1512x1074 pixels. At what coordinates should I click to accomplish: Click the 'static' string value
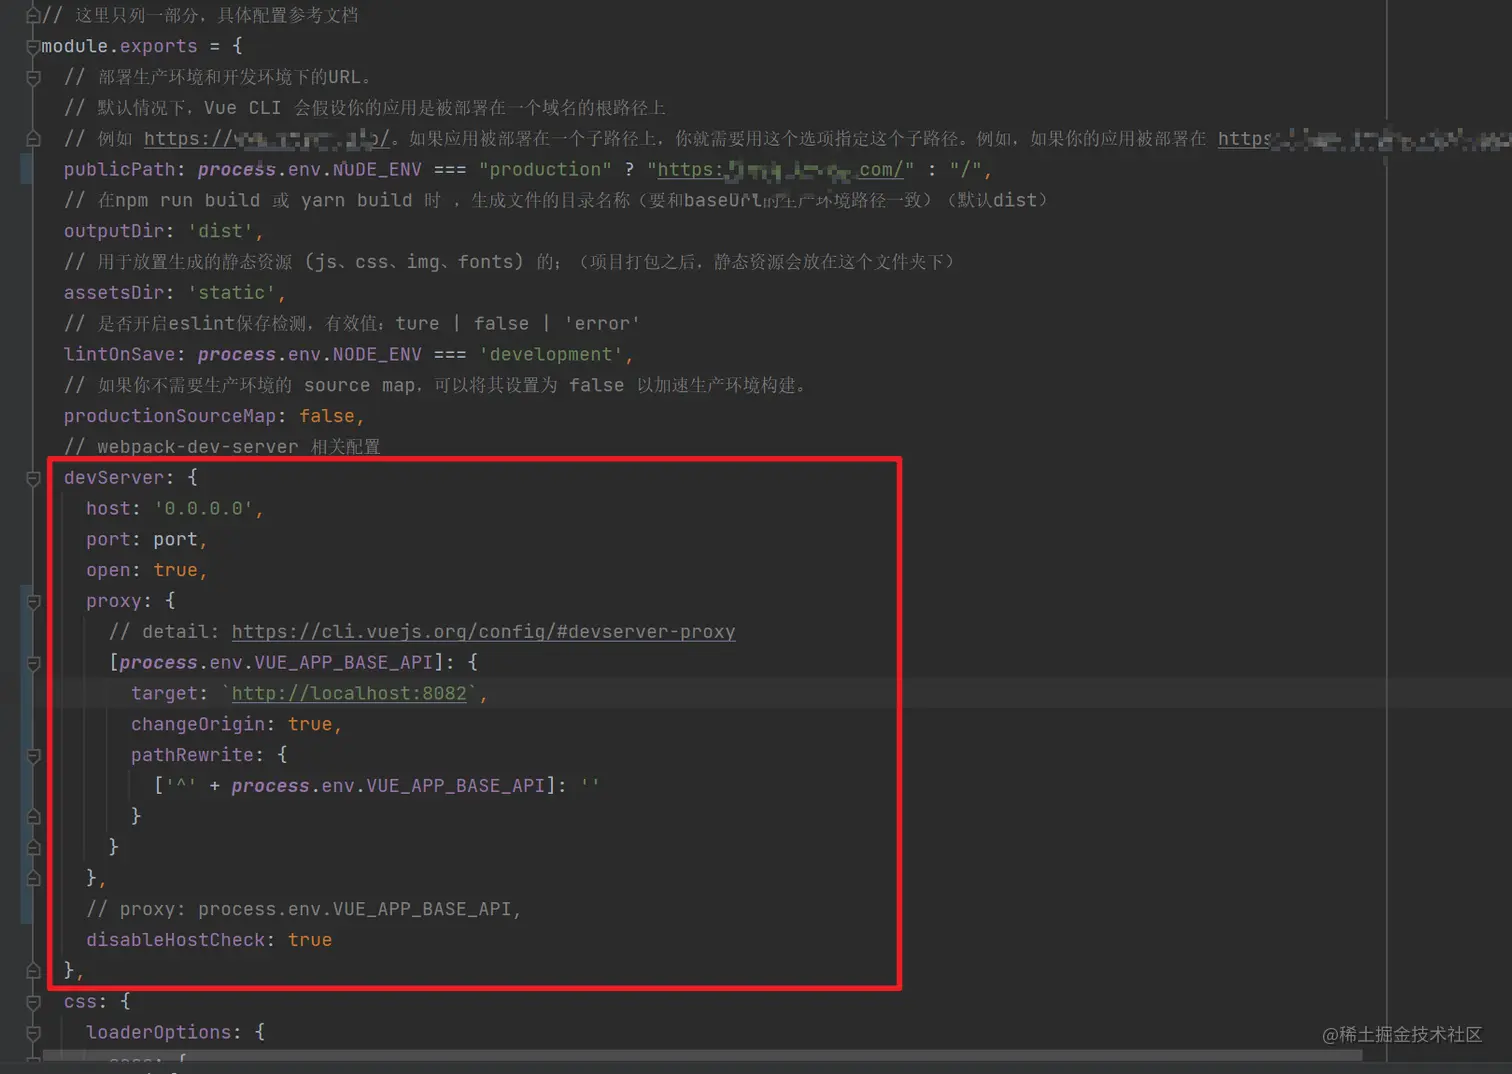coord(231,293)
